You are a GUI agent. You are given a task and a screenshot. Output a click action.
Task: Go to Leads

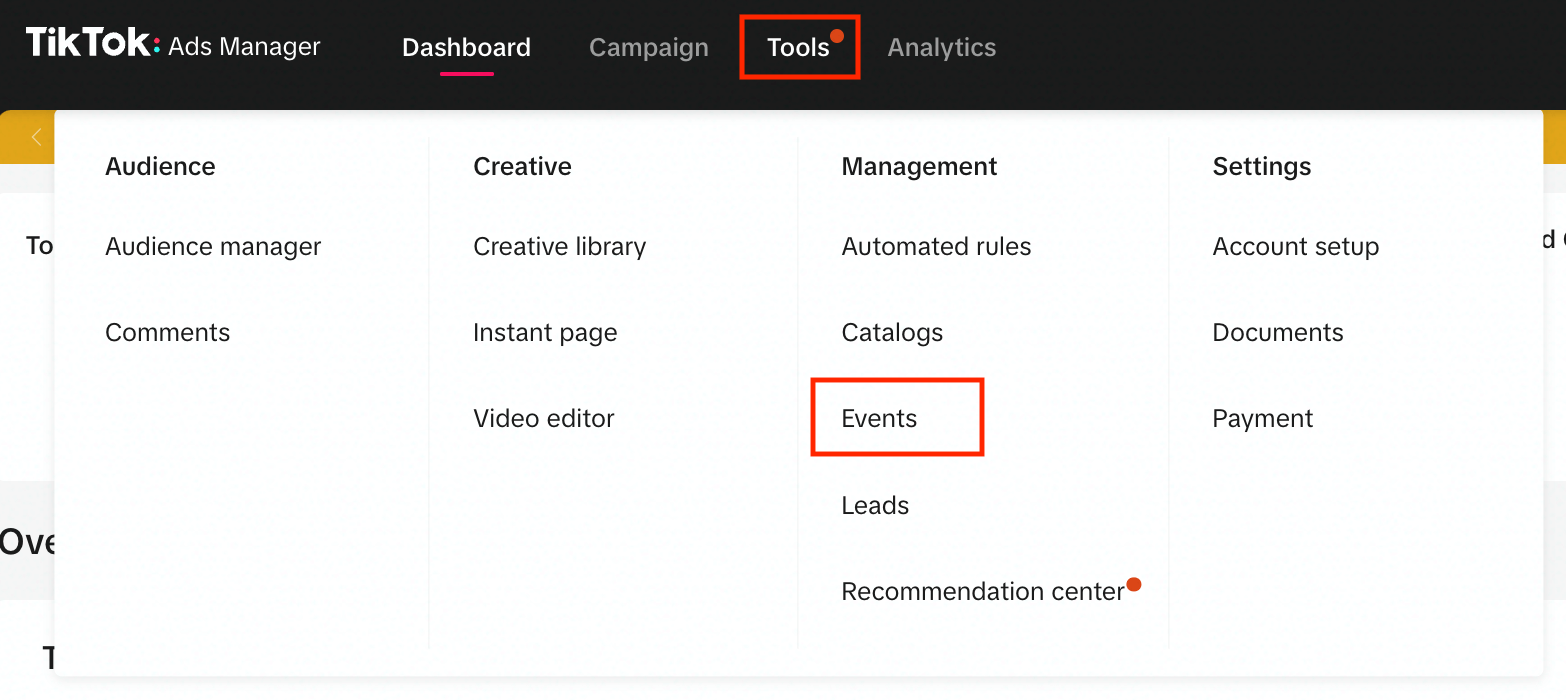pos(875,505)
